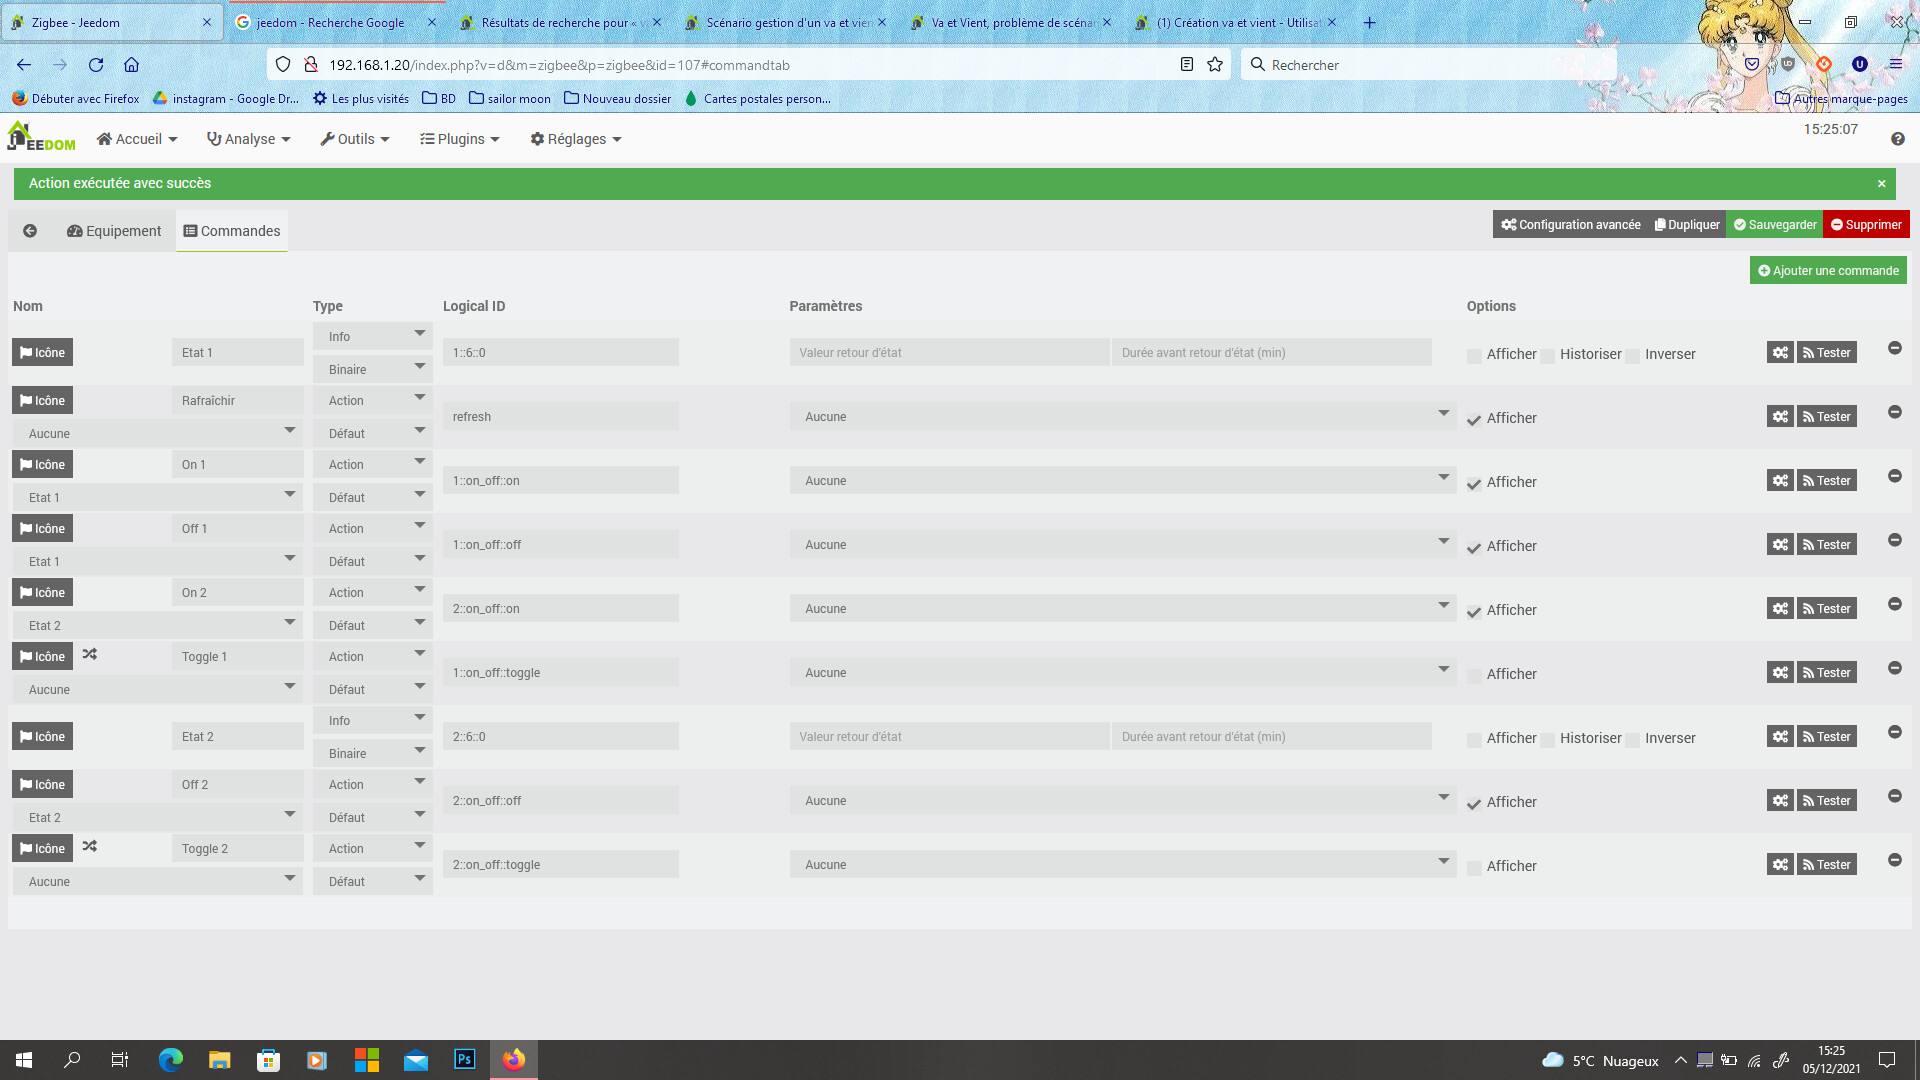Click Ajouter une commande button
Viewport: 1920px width, 1080px height.
click(x=1828, y=270)
